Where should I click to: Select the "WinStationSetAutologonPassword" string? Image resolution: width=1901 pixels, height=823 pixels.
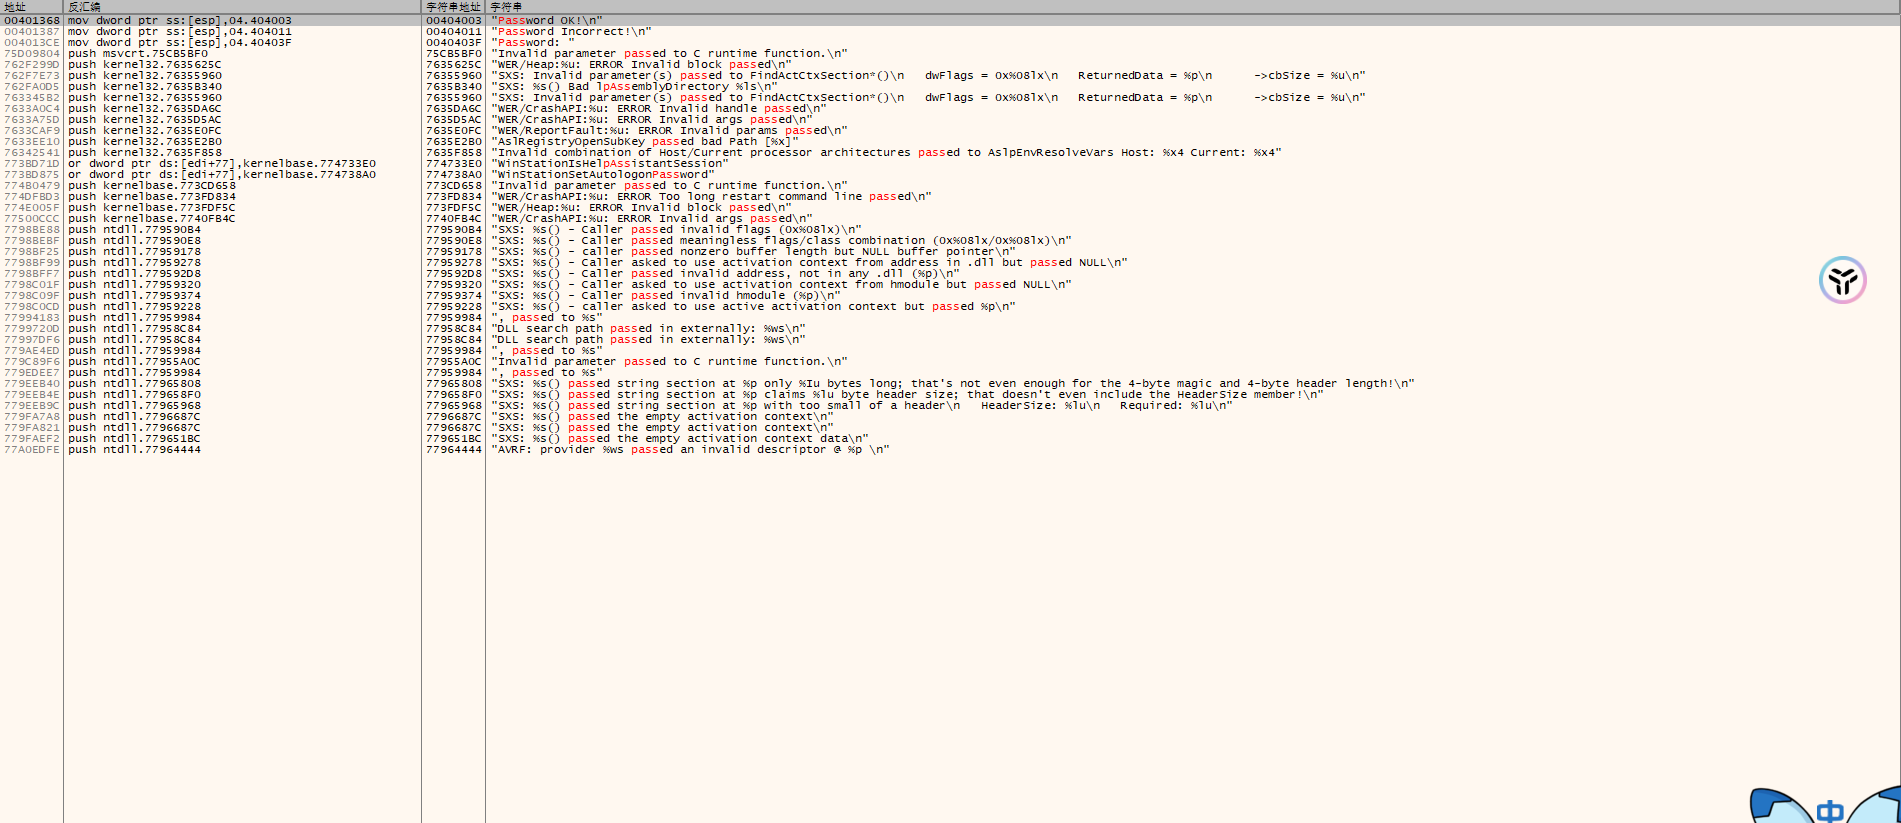[602, 174]
